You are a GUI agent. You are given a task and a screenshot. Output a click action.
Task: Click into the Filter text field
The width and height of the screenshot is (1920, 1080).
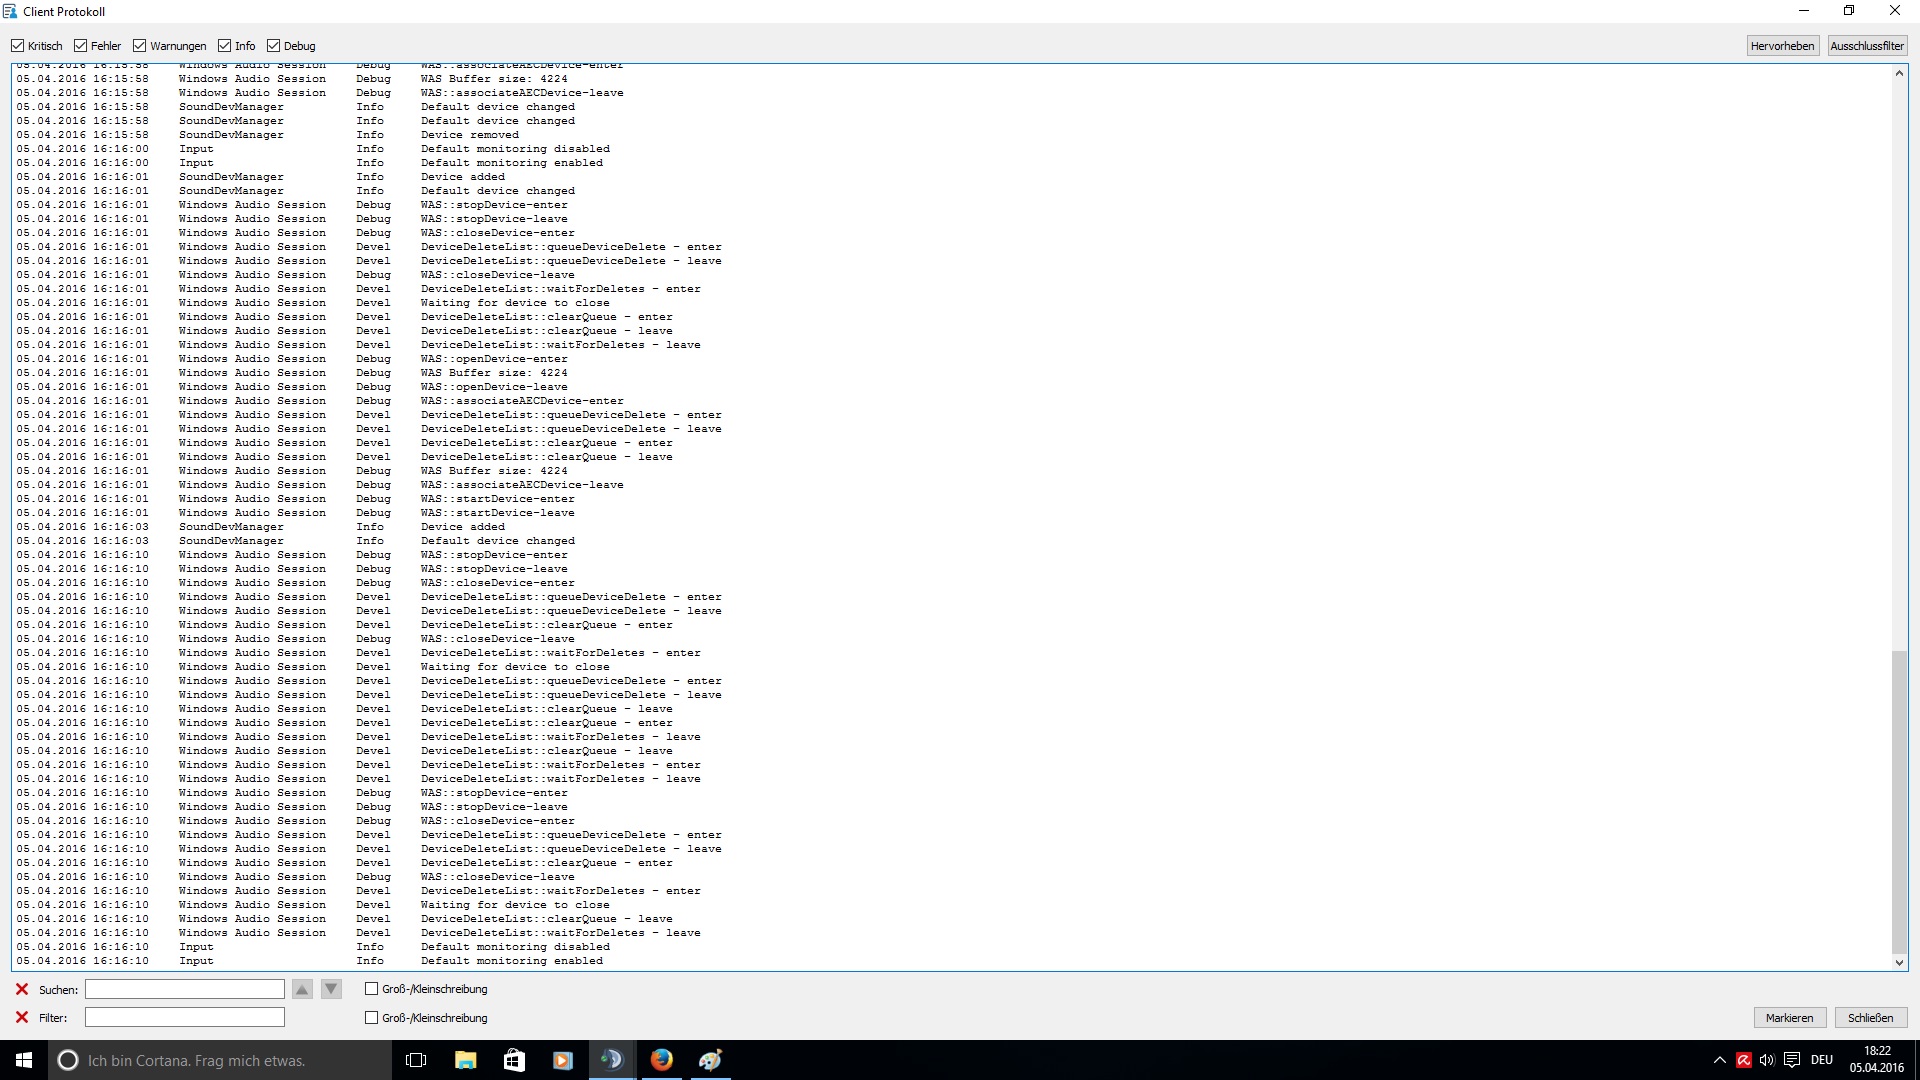(x=185, y=1017)
